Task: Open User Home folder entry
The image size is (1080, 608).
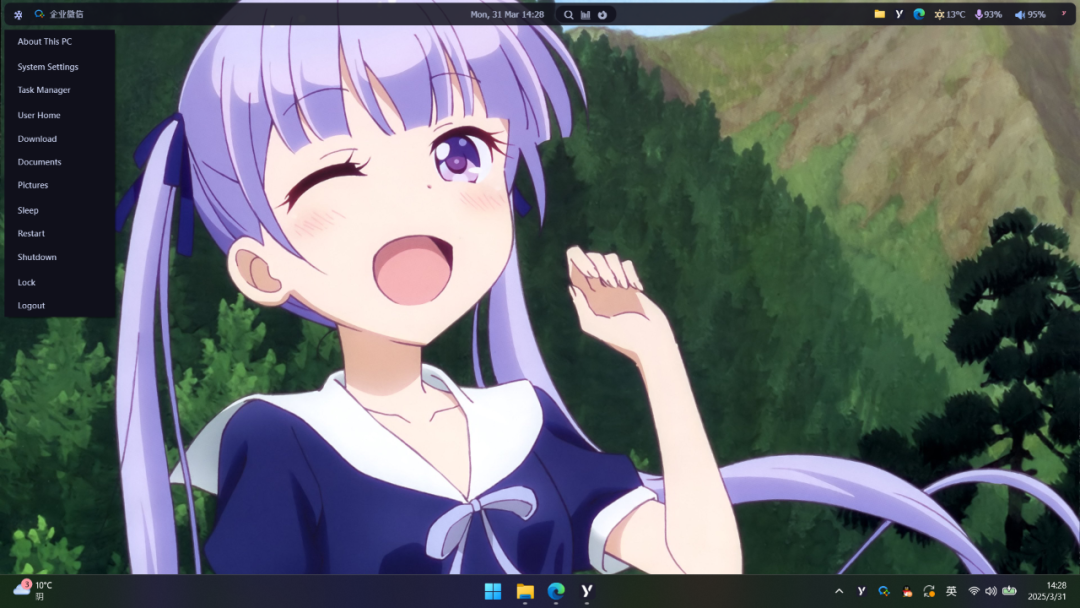Action: pyautogui.click(x=39, y=115)
